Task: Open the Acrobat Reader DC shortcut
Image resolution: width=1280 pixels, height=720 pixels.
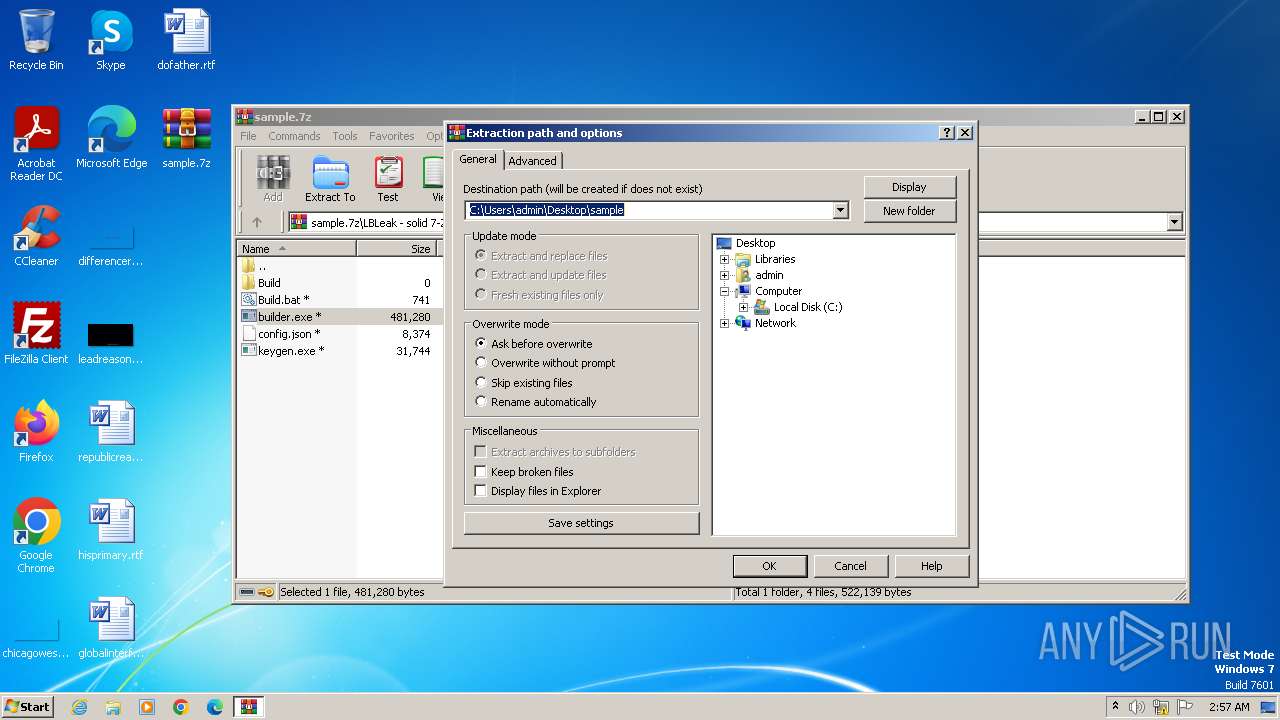Action: 36,144
